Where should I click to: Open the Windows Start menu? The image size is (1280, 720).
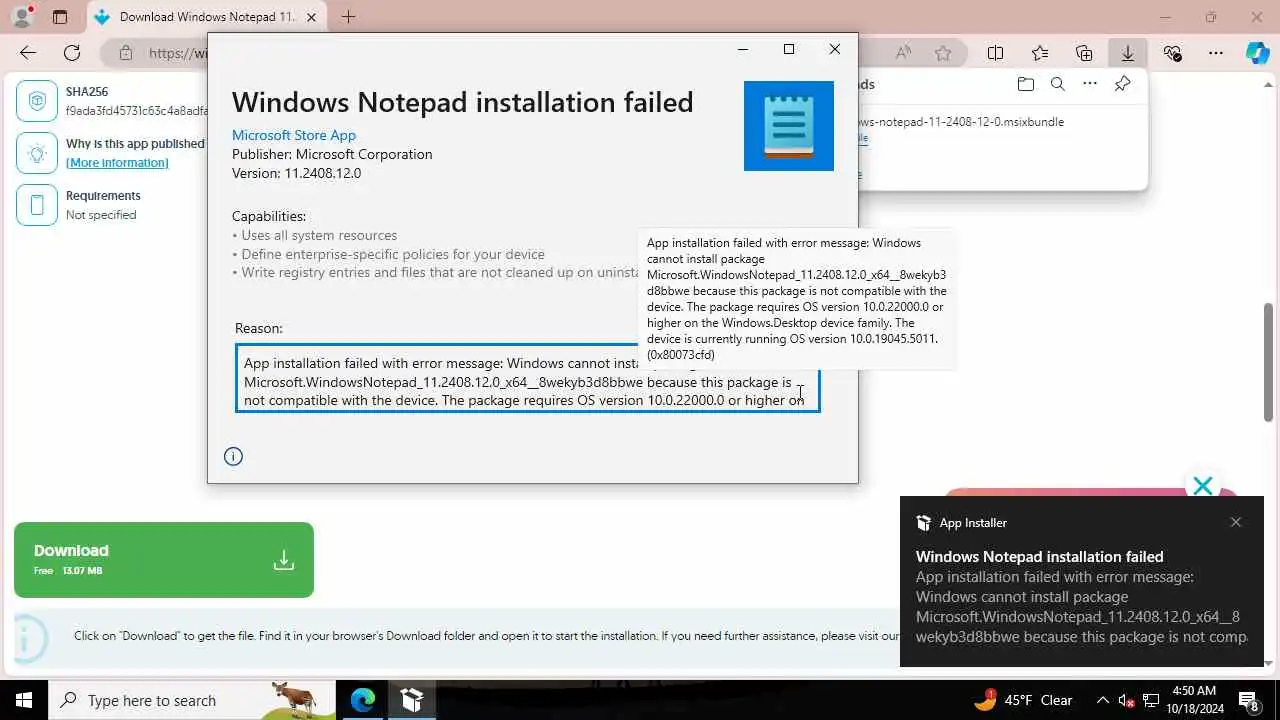[x=24, y=700]
